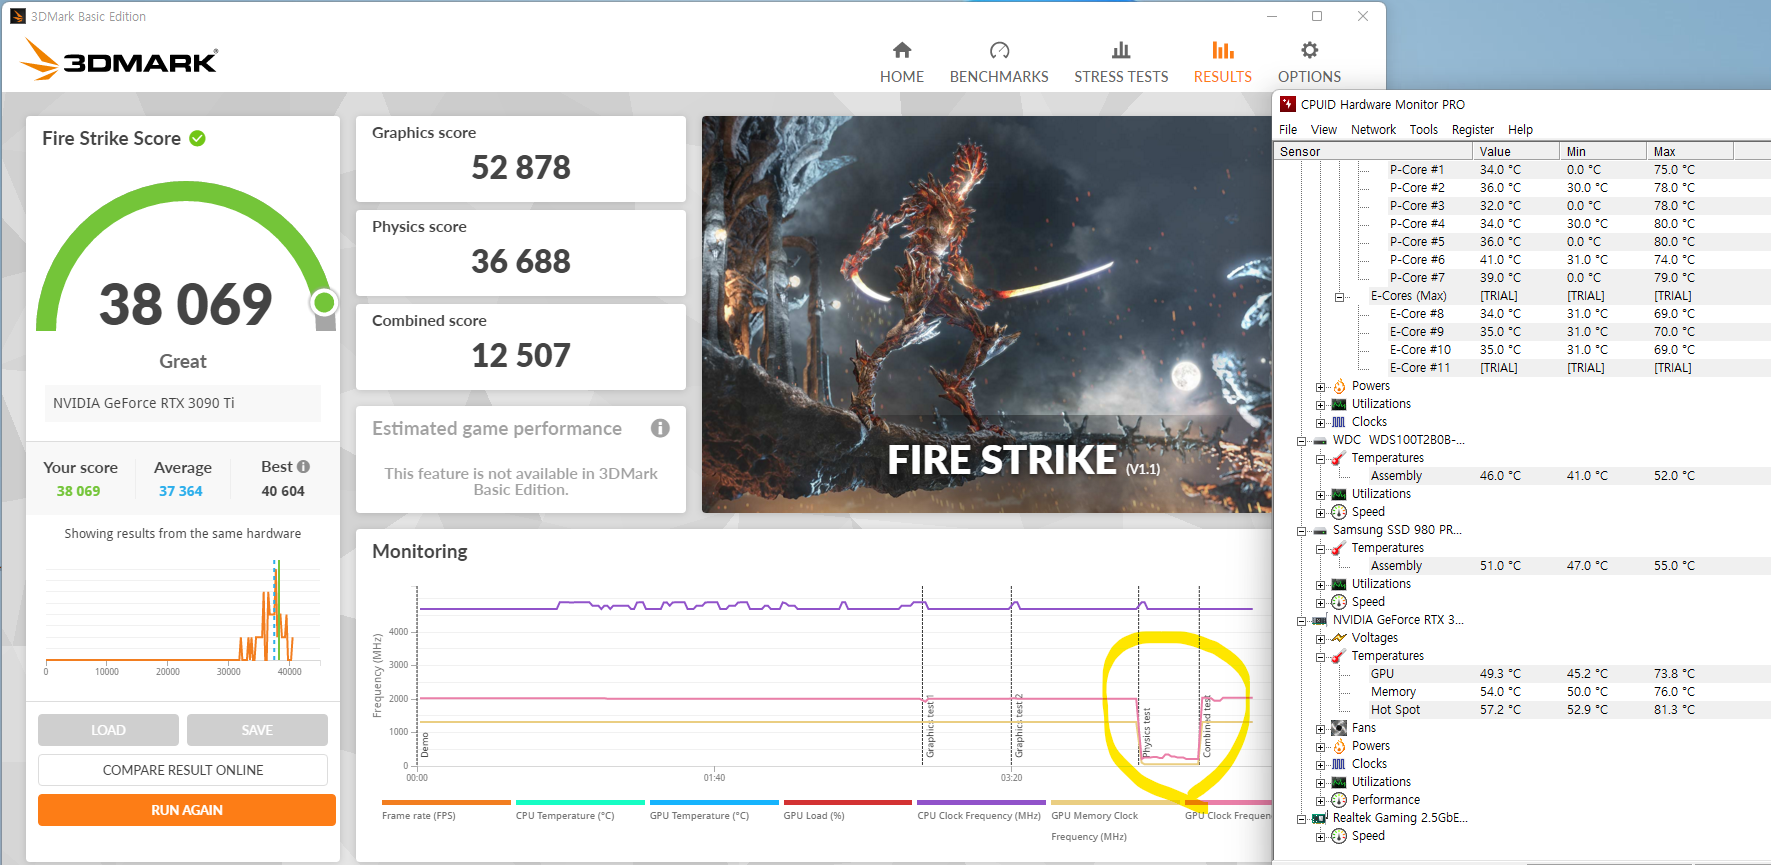
Task: Click the Sensor column header
Action: [1374, 151]
